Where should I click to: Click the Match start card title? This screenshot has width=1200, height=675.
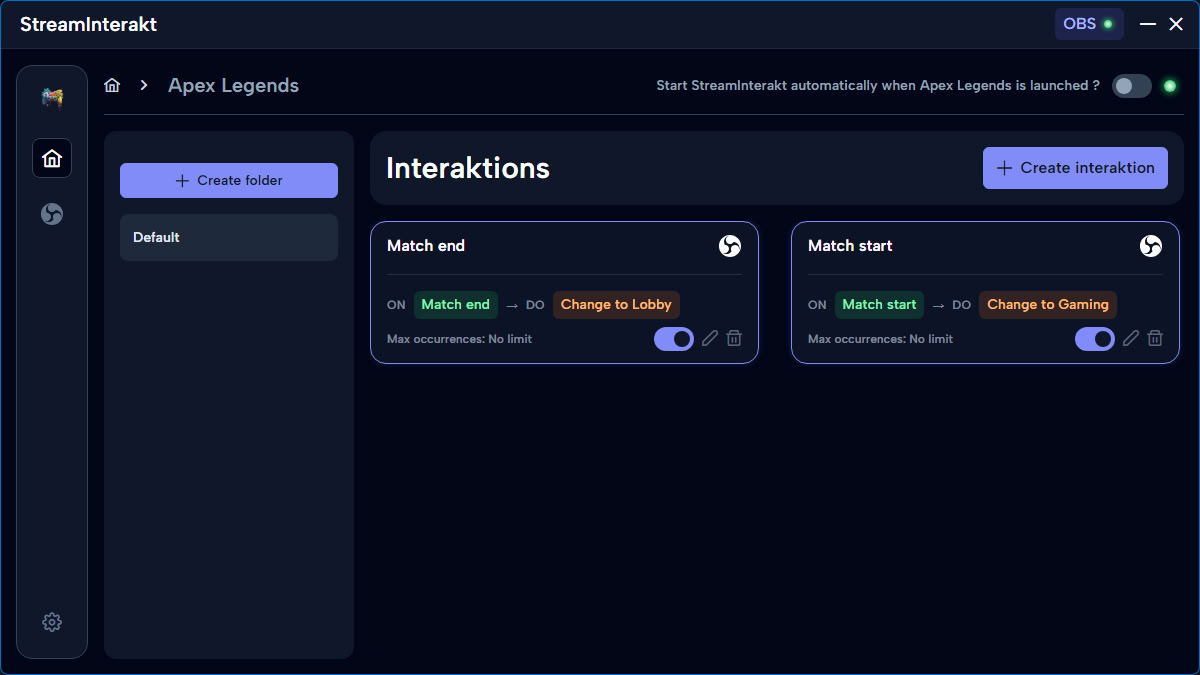[850, 246]
